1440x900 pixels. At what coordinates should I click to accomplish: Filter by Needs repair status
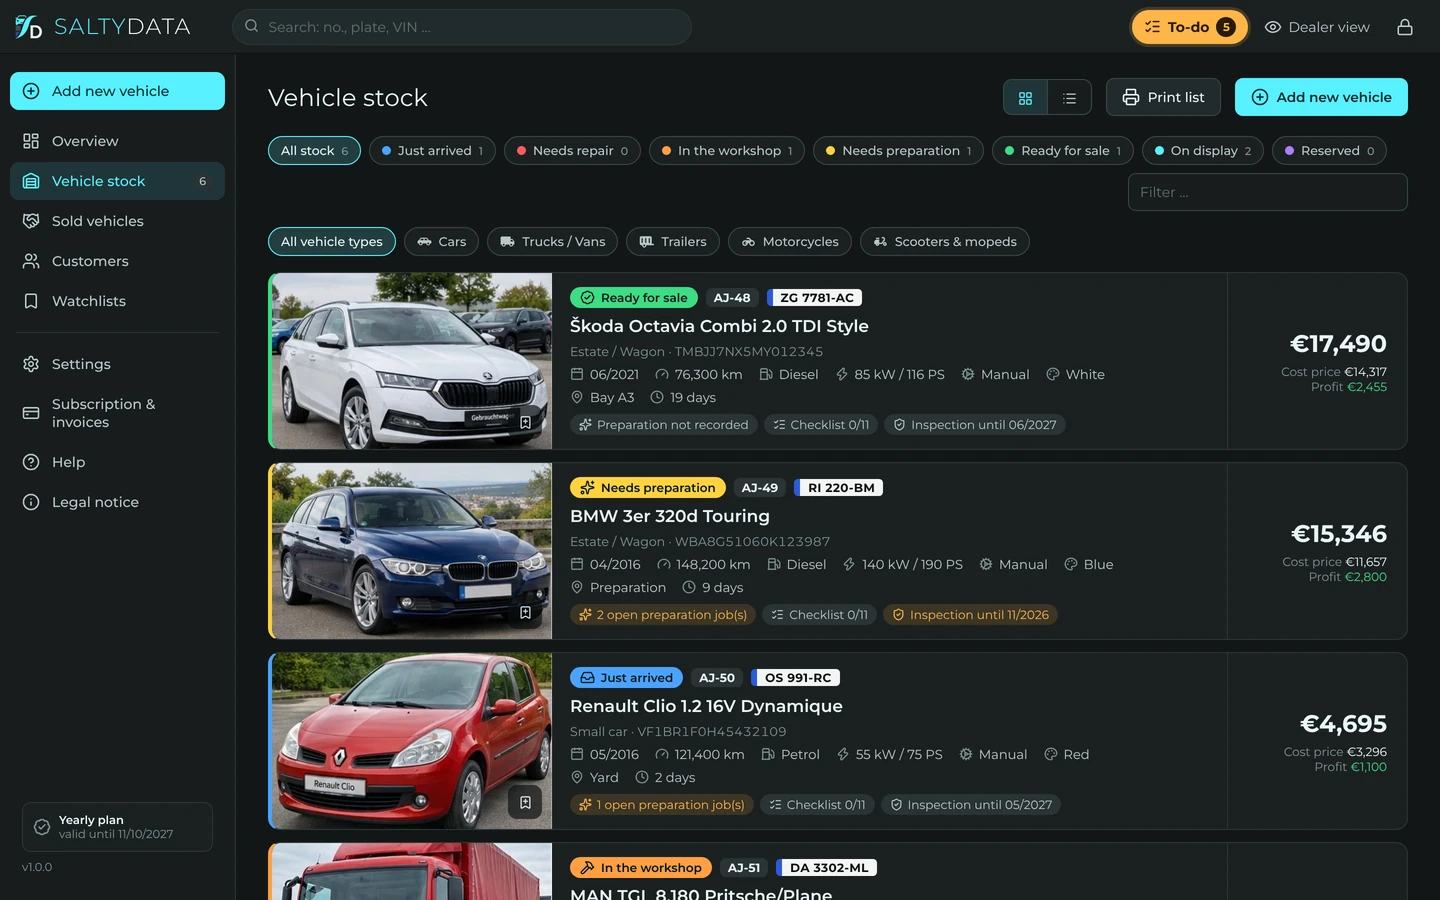tap(572, 151)
